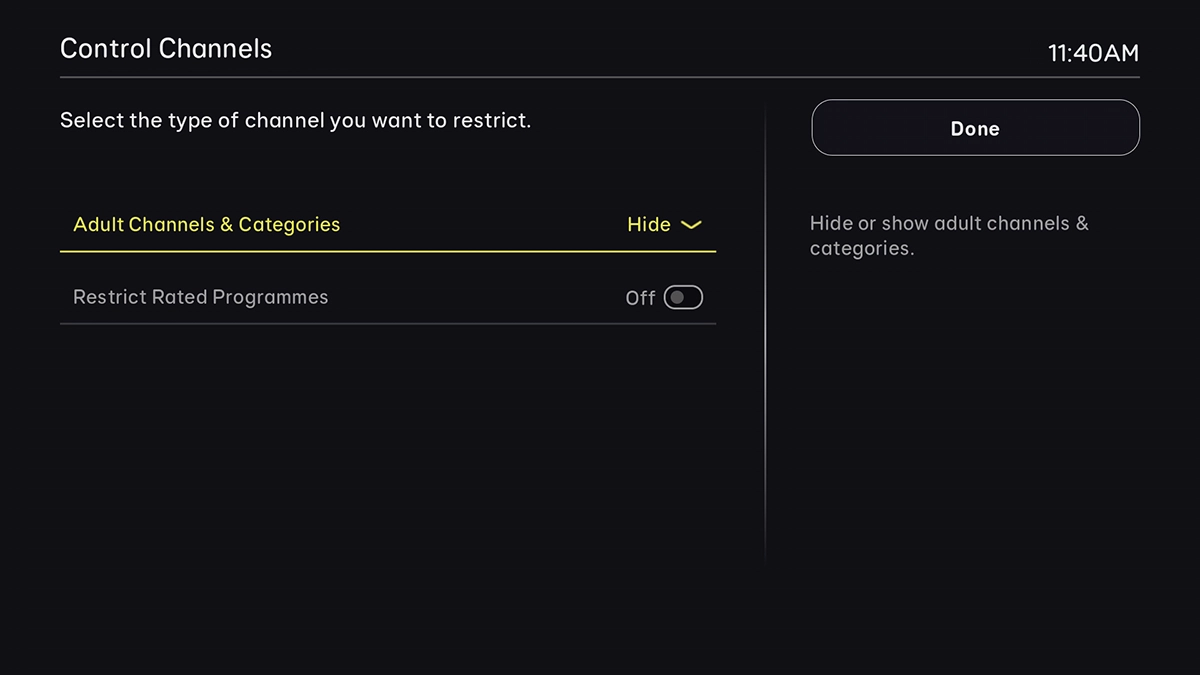The image size is (1200, 675).
Task: Select the highlighted Adult Channels & Categories option
Action: (x=206, y=224)
